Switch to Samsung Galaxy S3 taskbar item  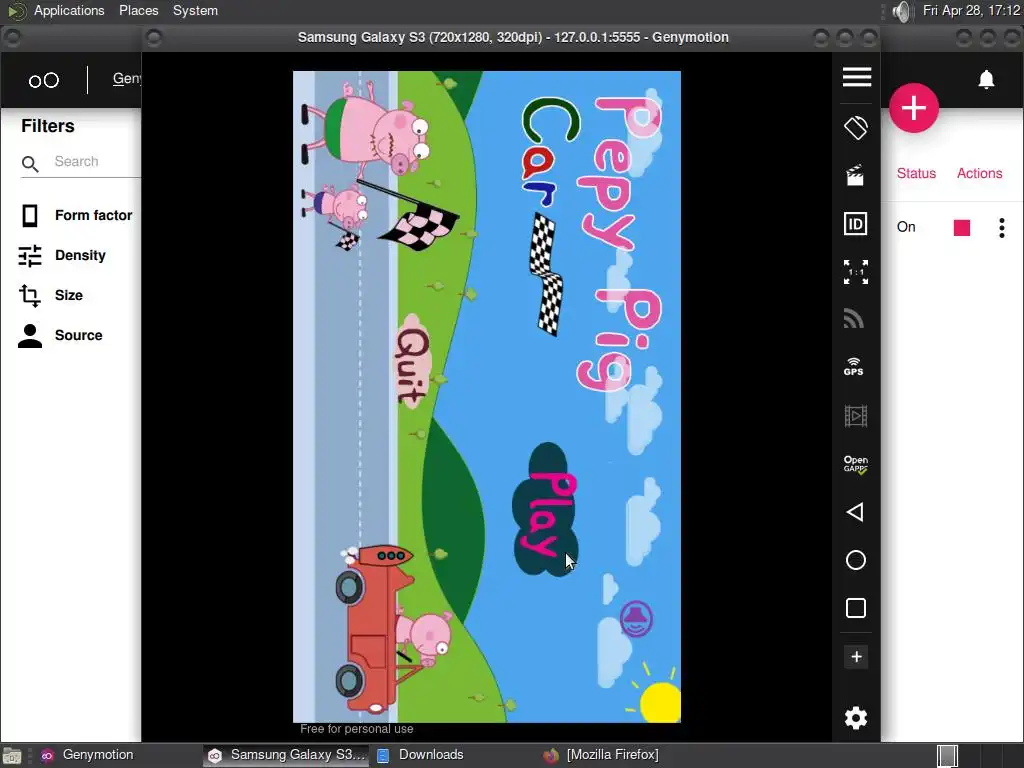287,755
